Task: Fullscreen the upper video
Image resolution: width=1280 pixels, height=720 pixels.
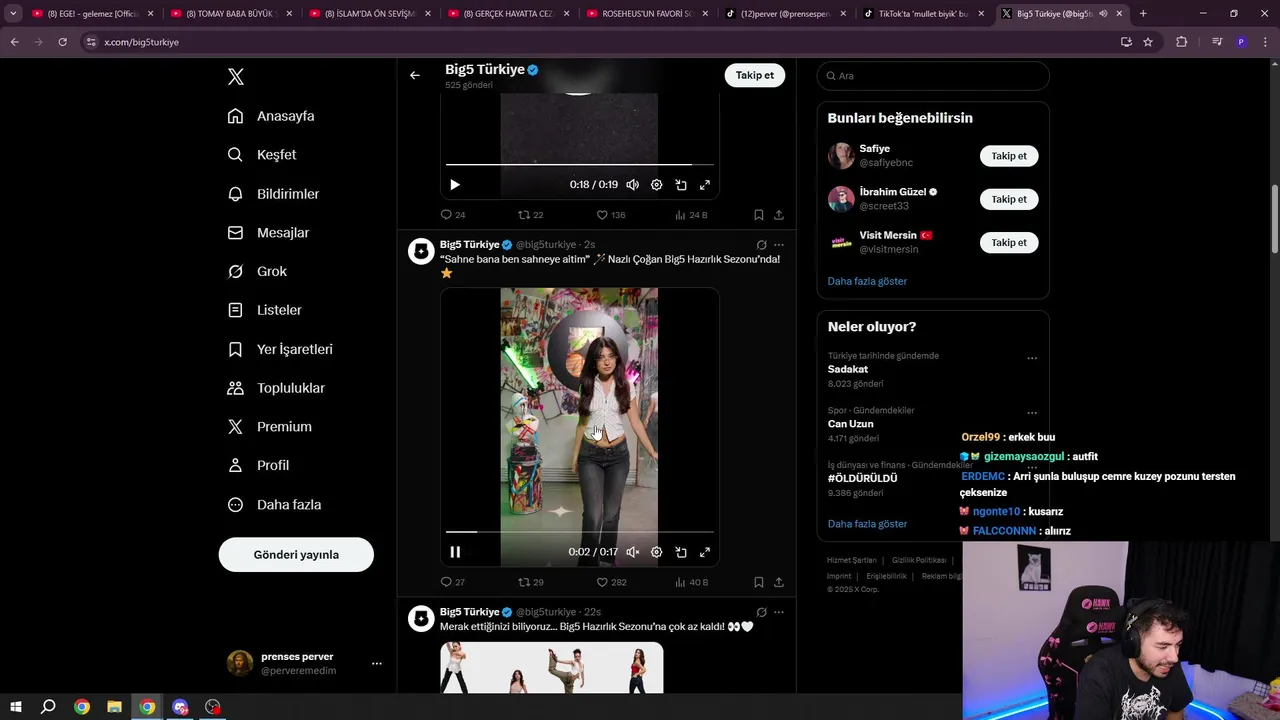Action: 705,185
